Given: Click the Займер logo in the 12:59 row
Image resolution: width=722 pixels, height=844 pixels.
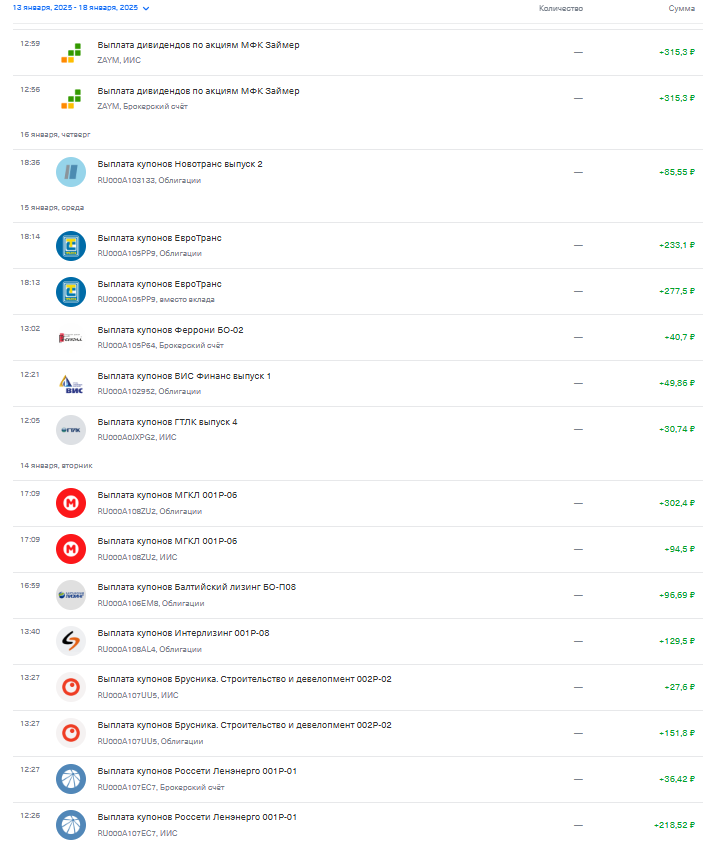Looking at the screenshot, I should (71, 53).
